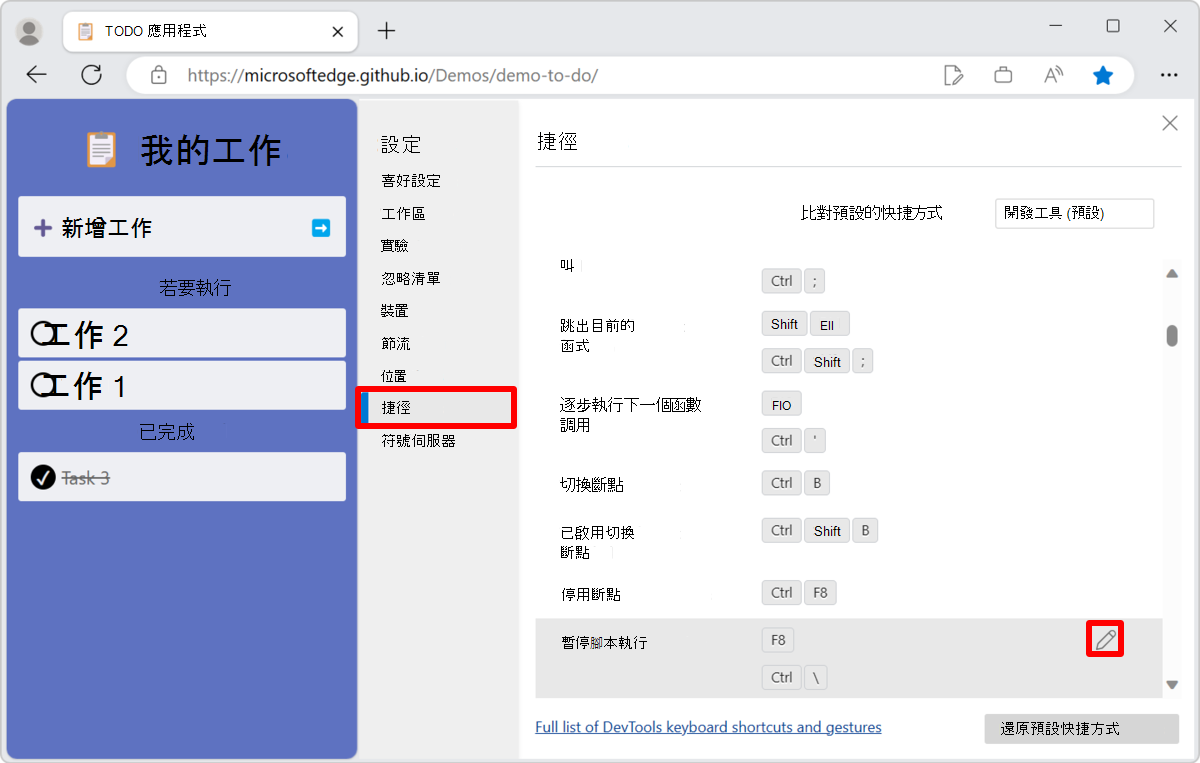This screenshot has height=763, width=1200.
Task: Open the full DevTools keyboard shortcuts list link
Action: pos(708,727)
